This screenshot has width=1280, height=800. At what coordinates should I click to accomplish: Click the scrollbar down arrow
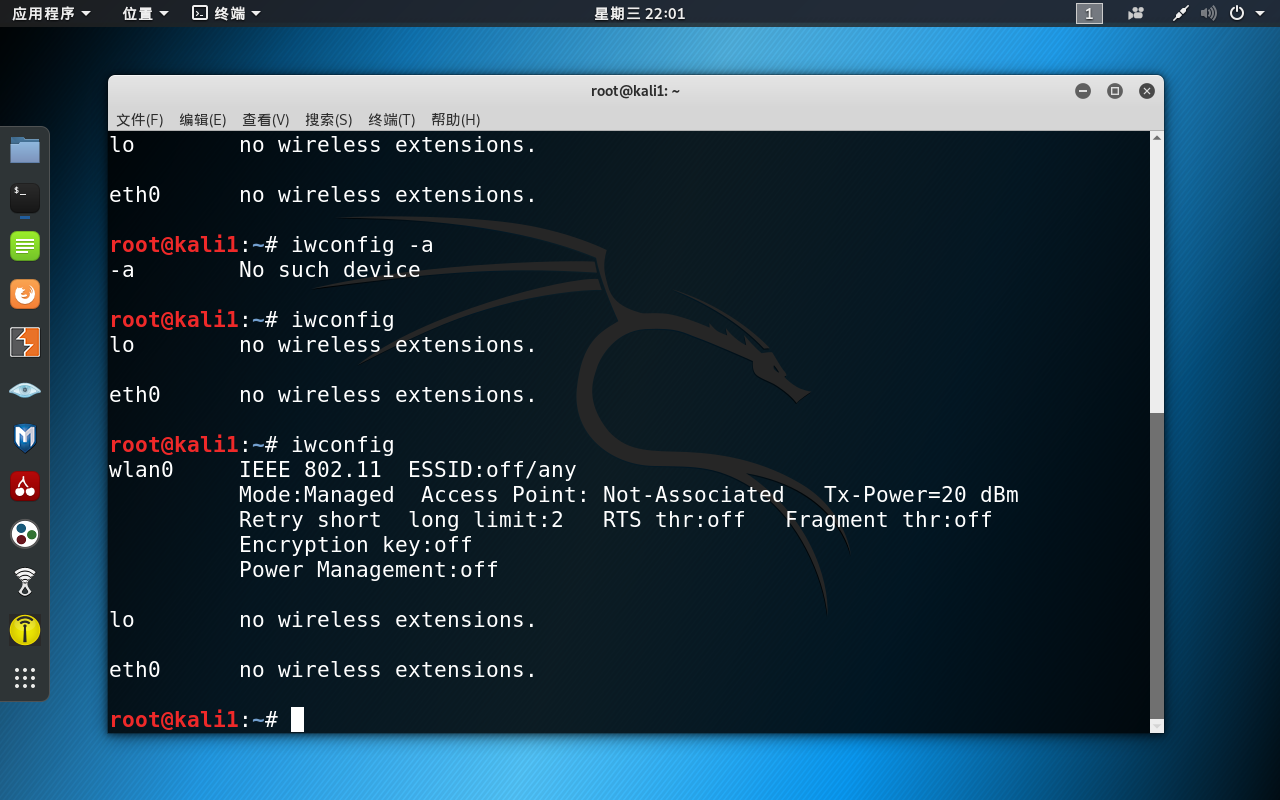coord(1157,726)
